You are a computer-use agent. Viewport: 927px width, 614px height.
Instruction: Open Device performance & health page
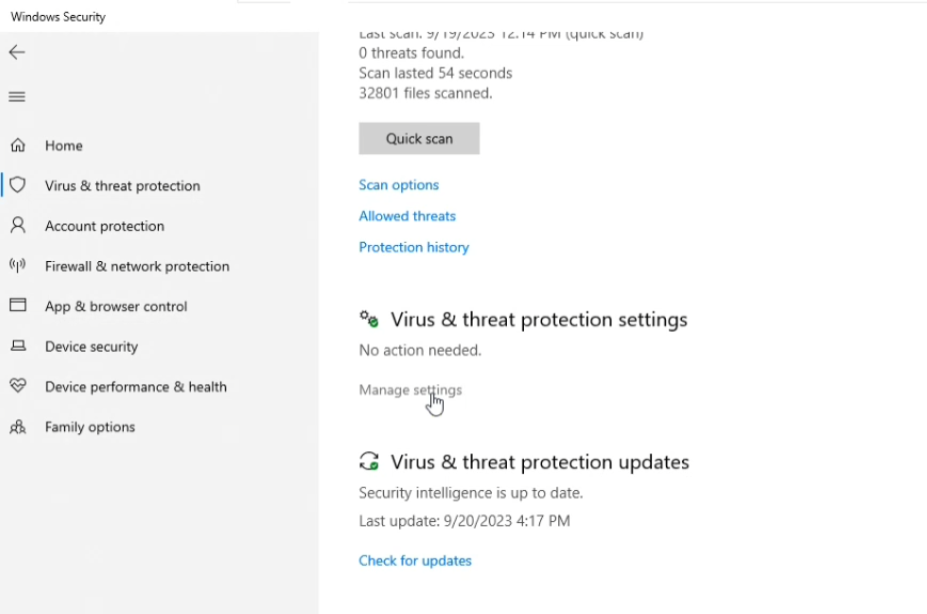136,386
